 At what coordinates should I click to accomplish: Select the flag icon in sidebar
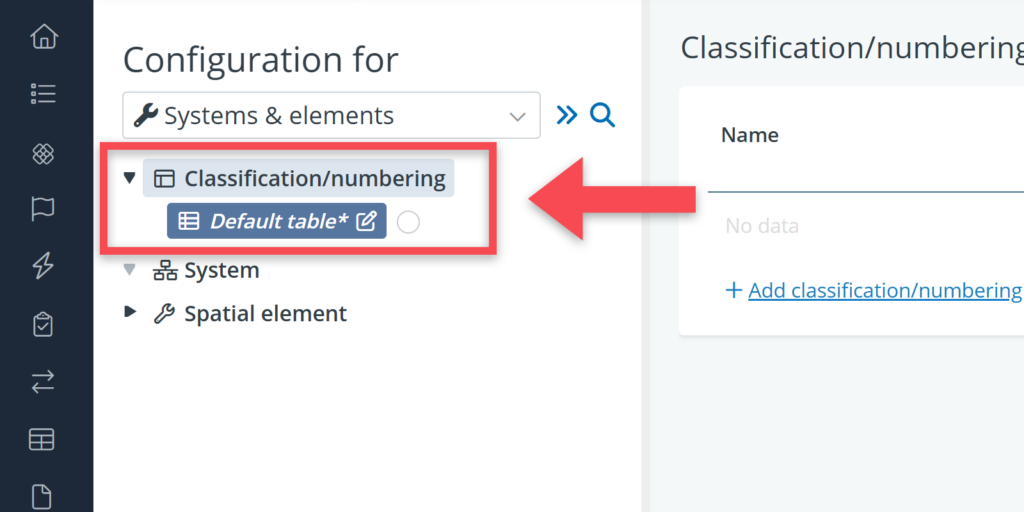click(x=44, y=209)
